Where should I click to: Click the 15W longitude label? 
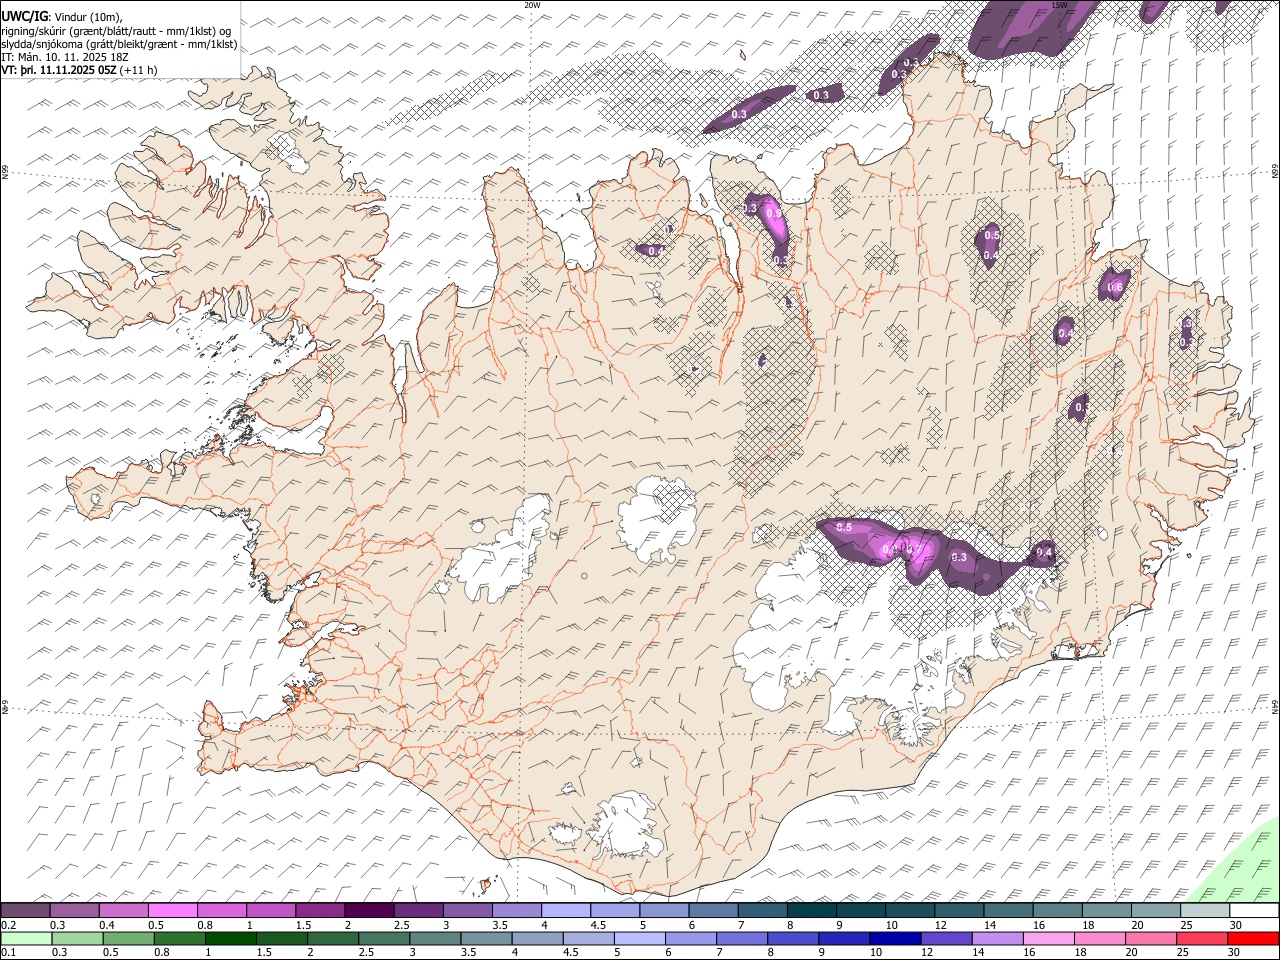(x=1060, y=5)
